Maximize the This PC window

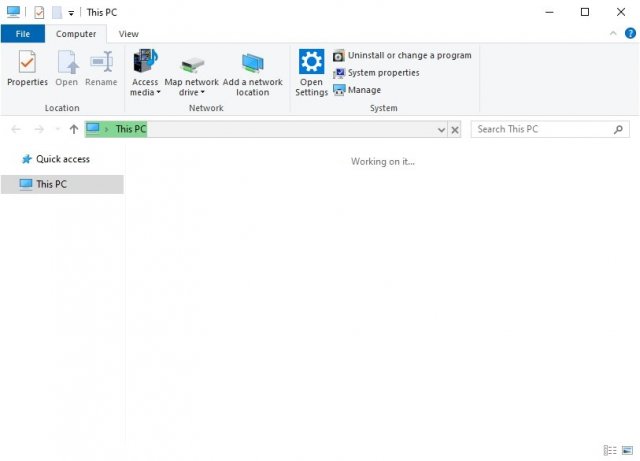click(585, 12)
